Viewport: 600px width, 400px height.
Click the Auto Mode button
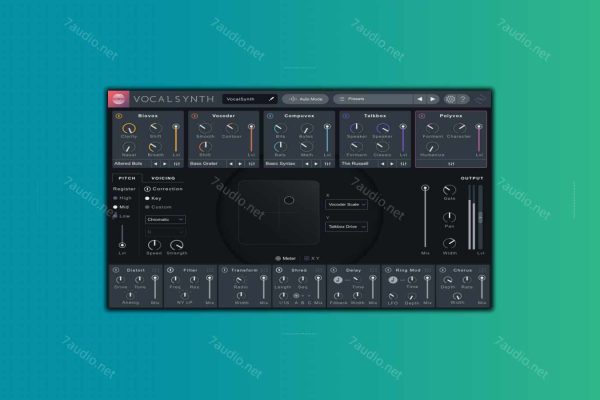pos(305,99)
